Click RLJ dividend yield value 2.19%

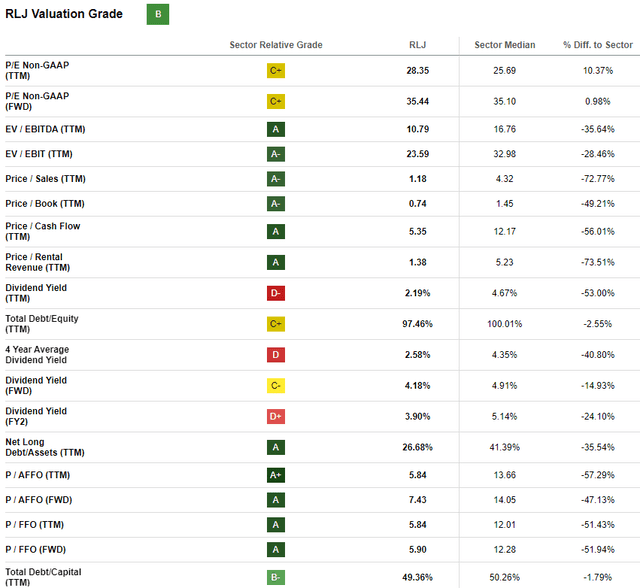(418, 293)
